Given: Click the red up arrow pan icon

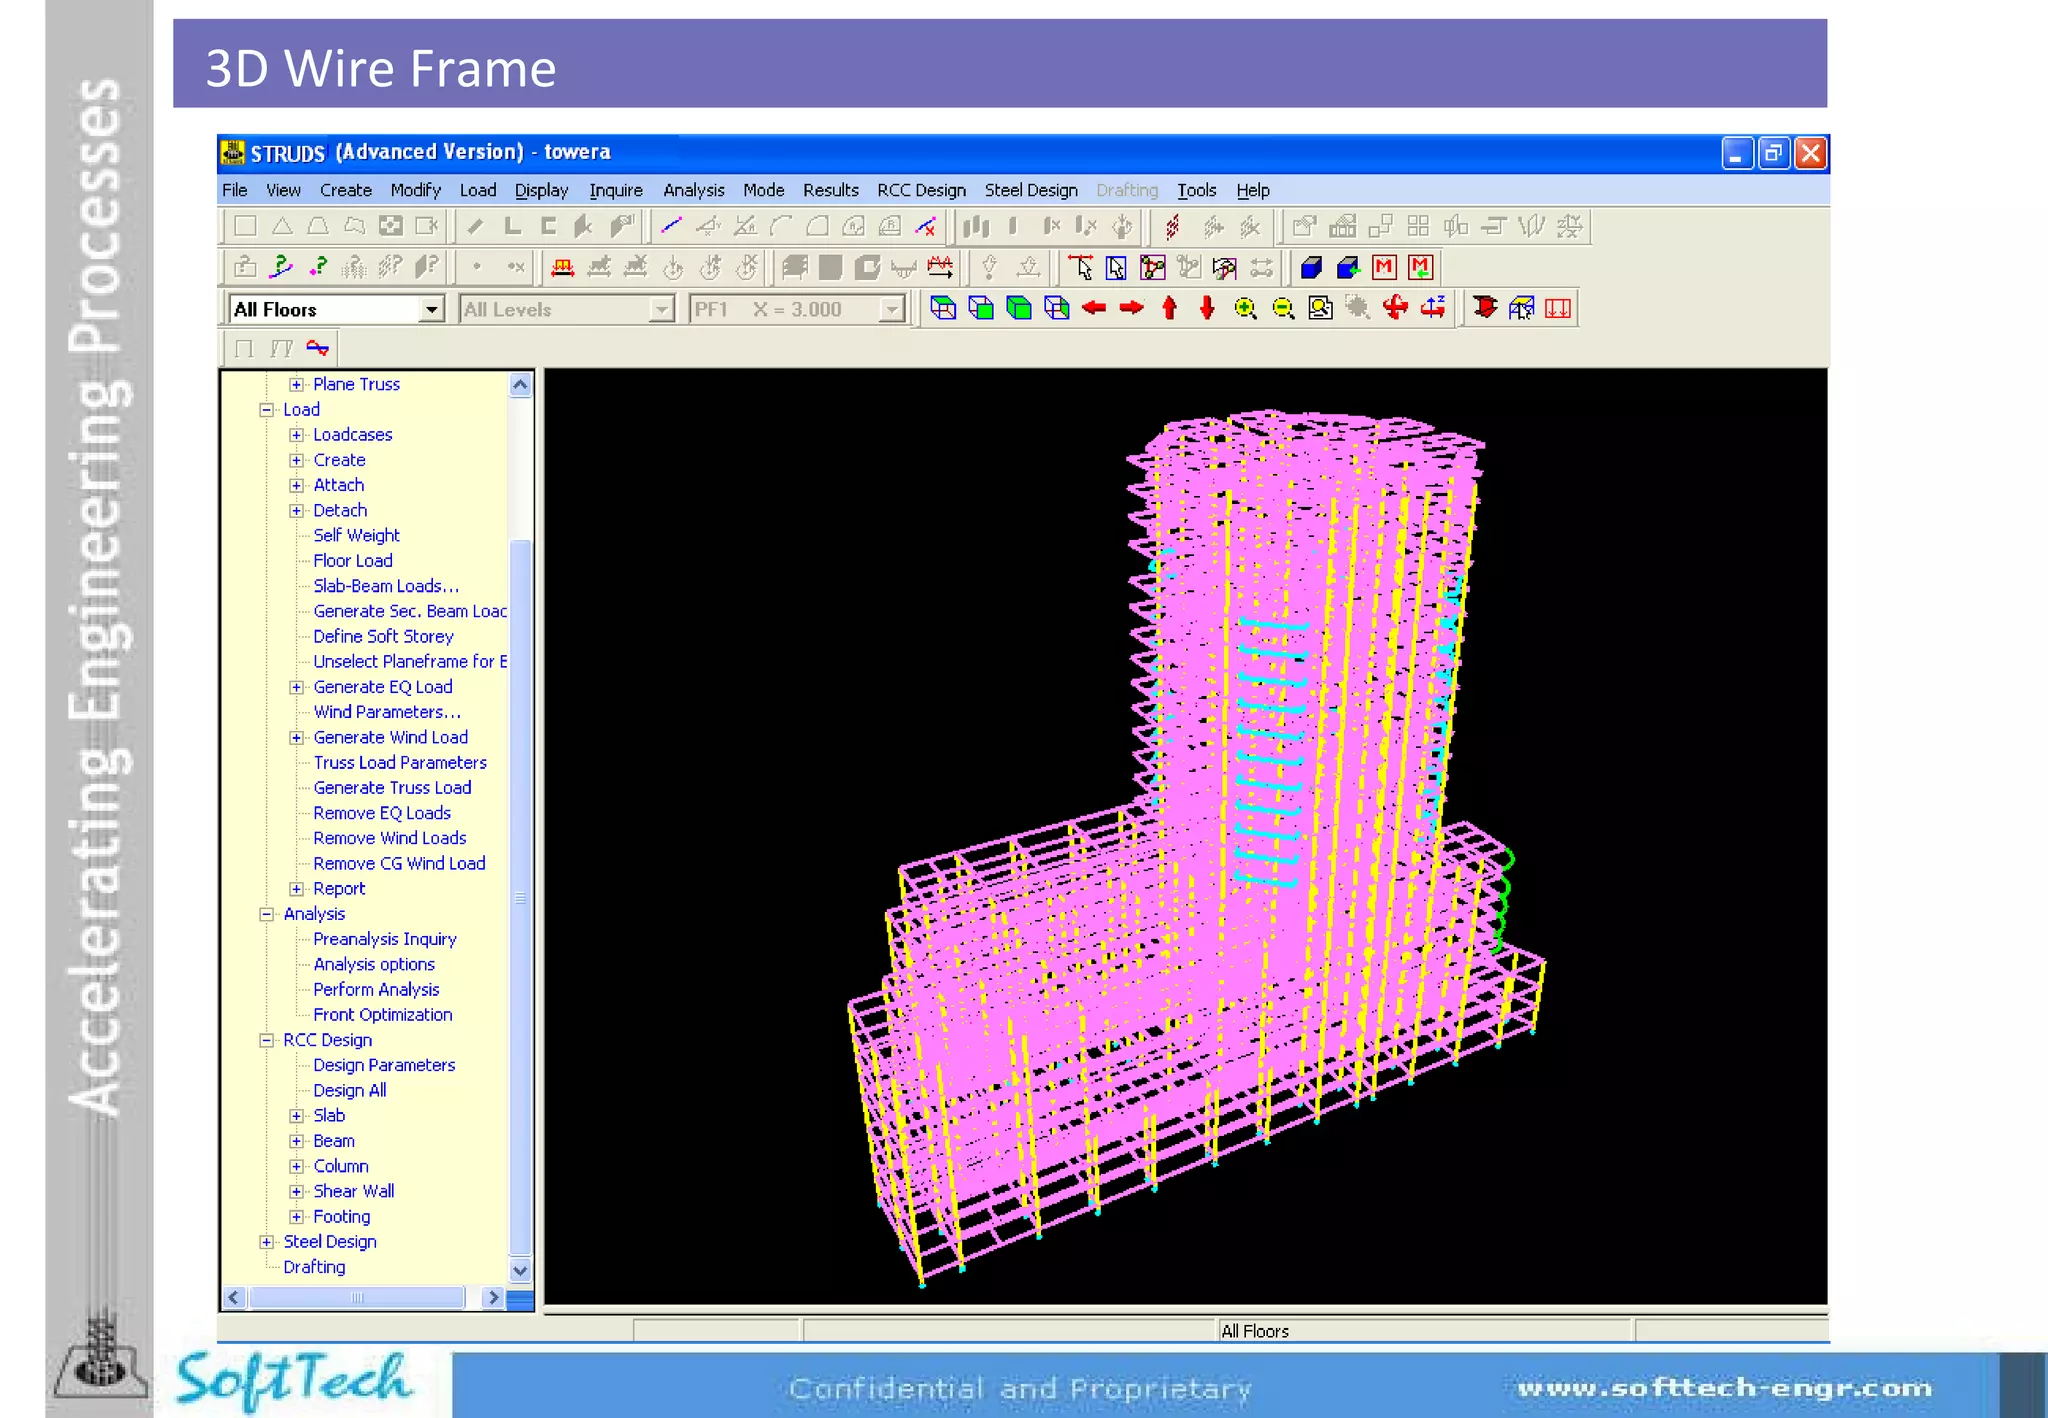Looking at the screenshot, I should coord(1170,308).
